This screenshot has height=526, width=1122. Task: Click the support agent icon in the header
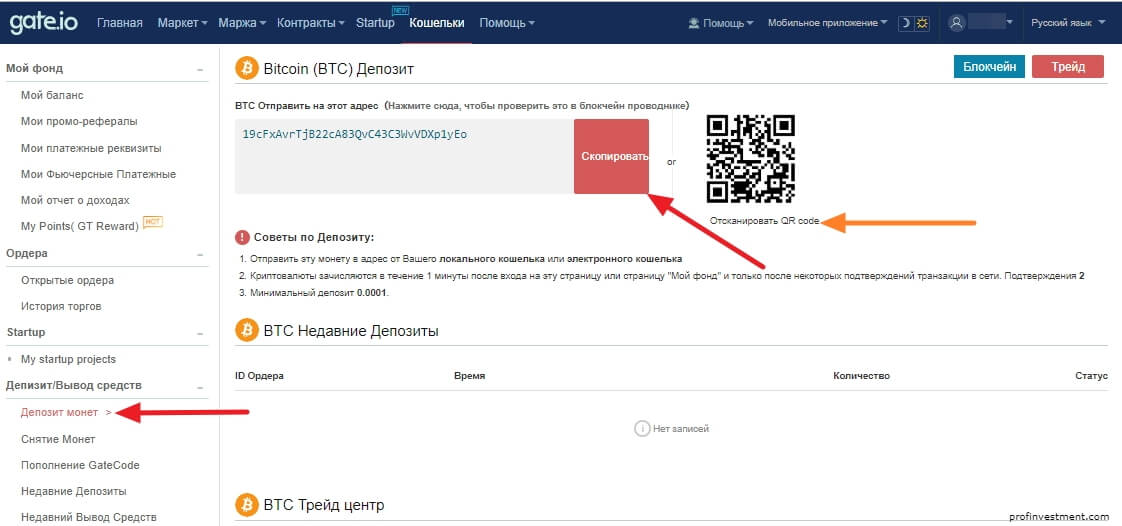[x=693, y=23]
